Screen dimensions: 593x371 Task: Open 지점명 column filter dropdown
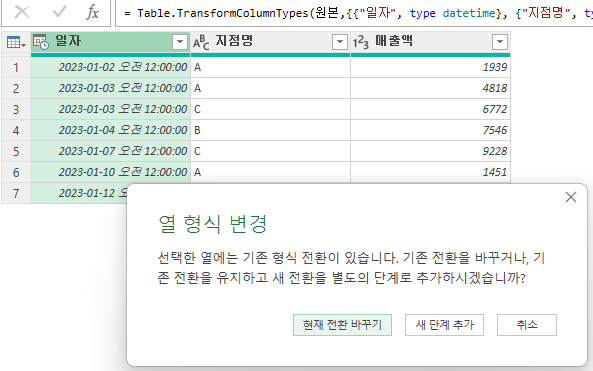pyautogui.click(x=340, y=42)
